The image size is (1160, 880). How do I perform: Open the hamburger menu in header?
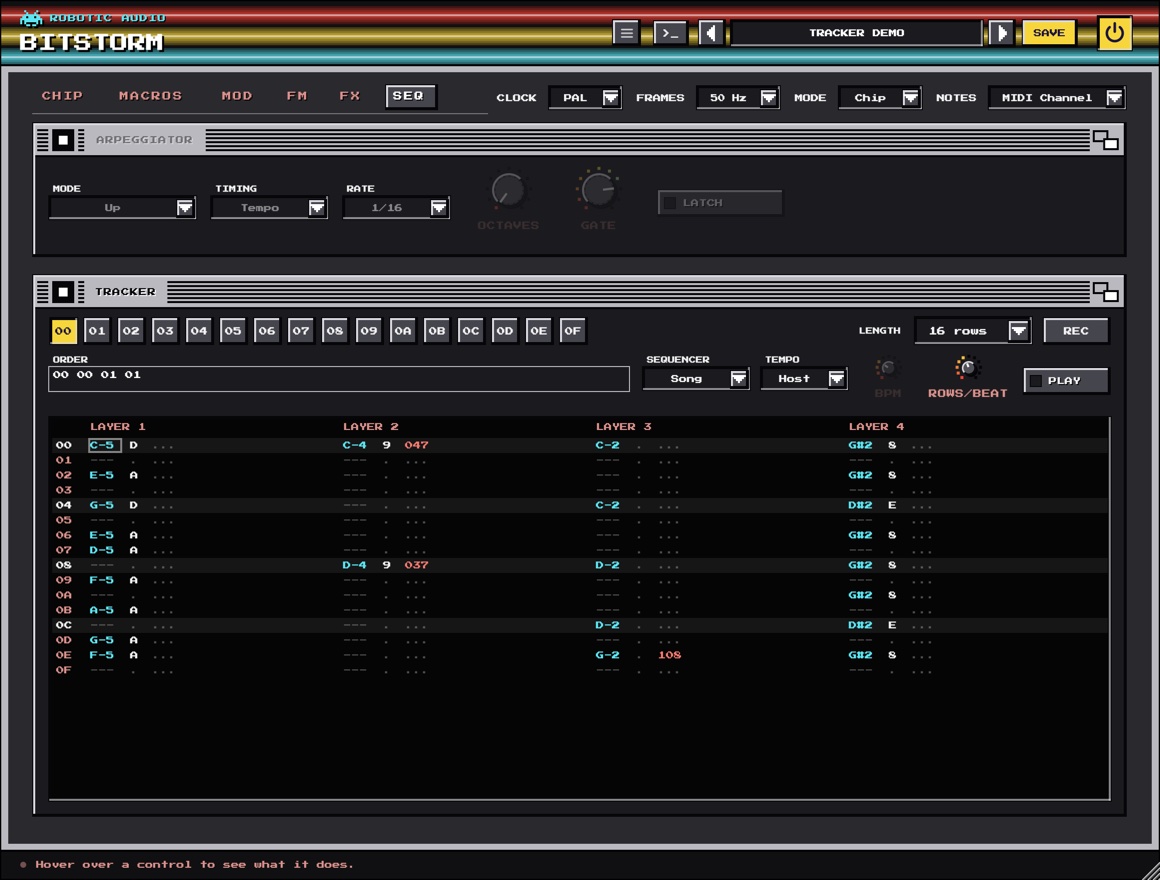pos(626,33)
